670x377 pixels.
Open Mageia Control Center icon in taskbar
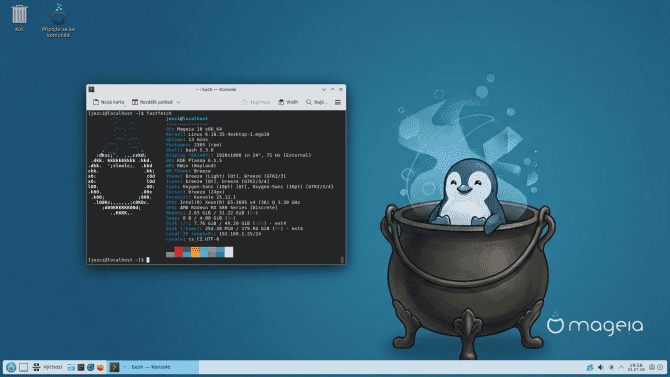(x=91, y=367)
